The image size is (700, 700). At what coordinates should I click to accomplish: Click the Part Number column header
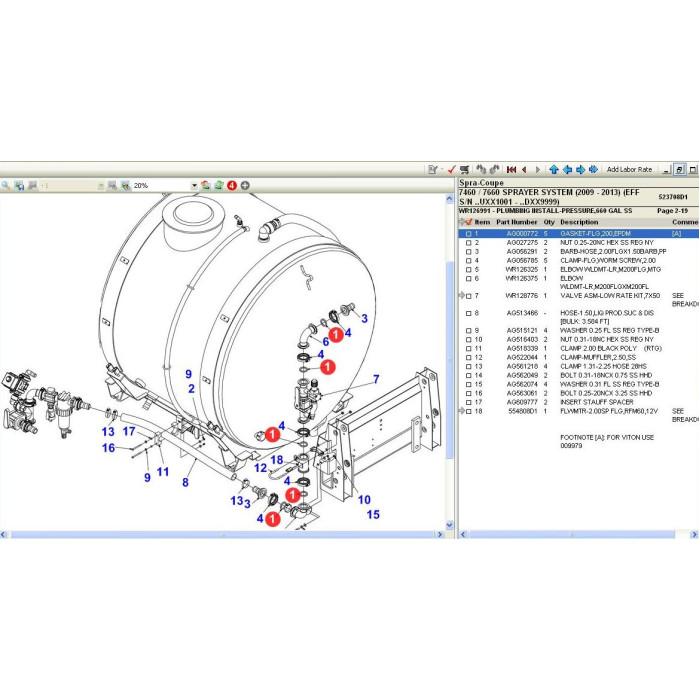[x=517, y=222]
